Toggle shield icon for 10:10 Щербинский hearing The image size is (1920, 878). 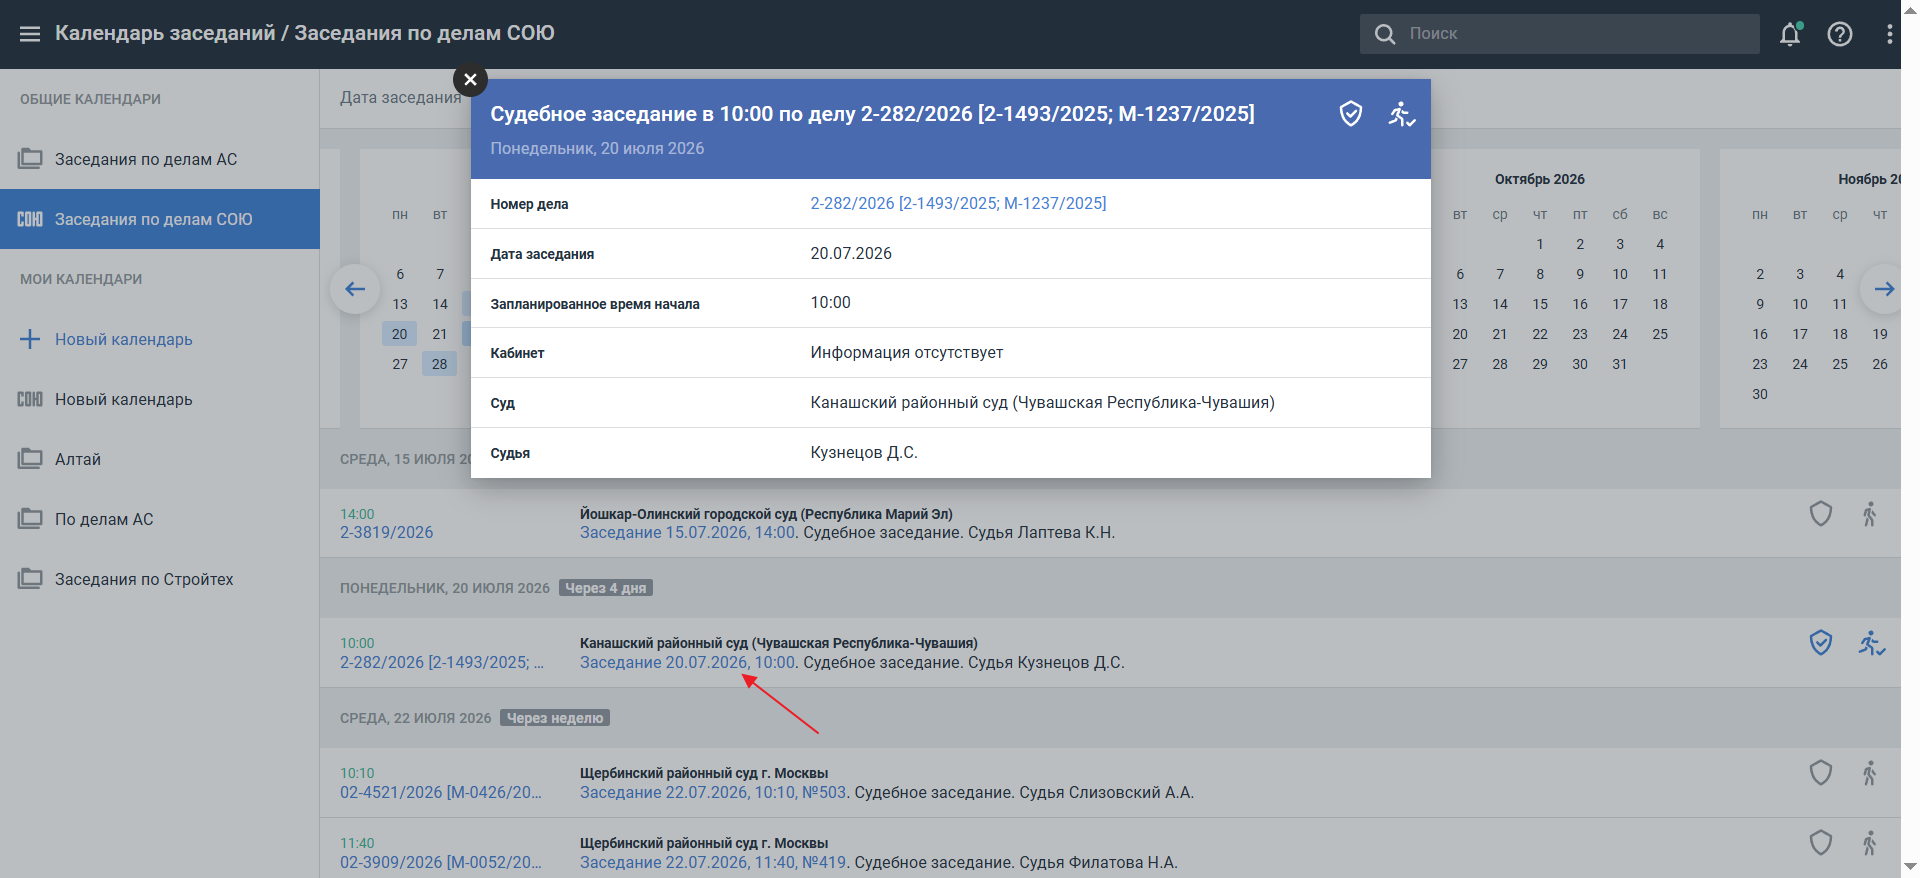[x=1821, y=773]
